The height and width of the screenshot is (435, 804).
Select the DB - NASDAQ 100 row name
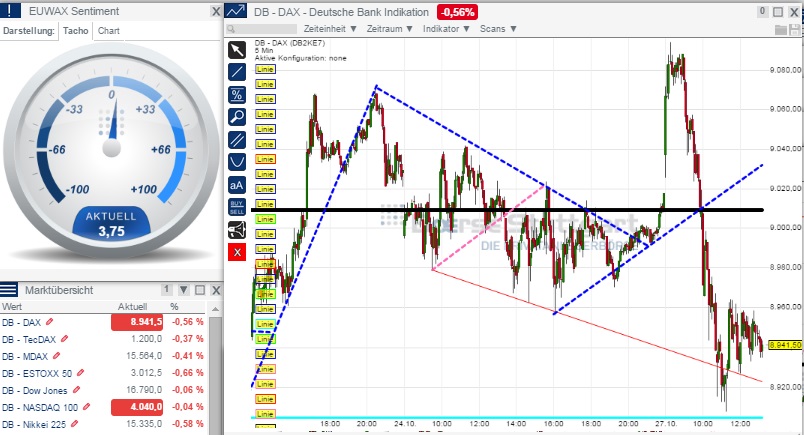coord(39,407)
